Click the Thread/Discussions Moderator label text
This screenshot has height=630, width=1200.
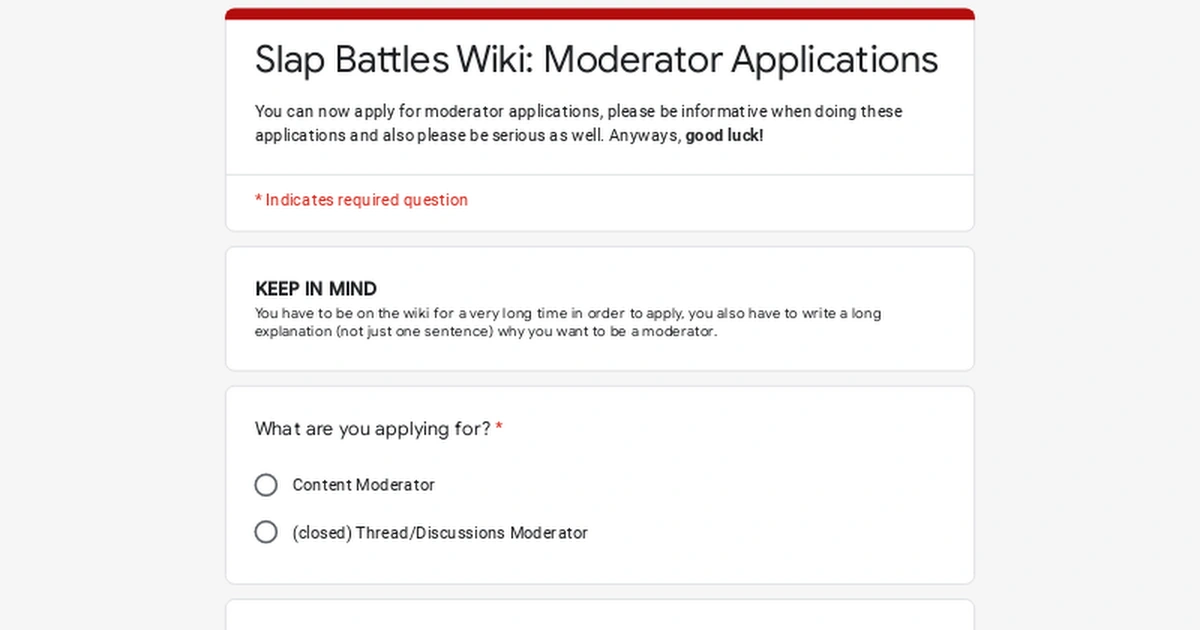coord(439,532)
